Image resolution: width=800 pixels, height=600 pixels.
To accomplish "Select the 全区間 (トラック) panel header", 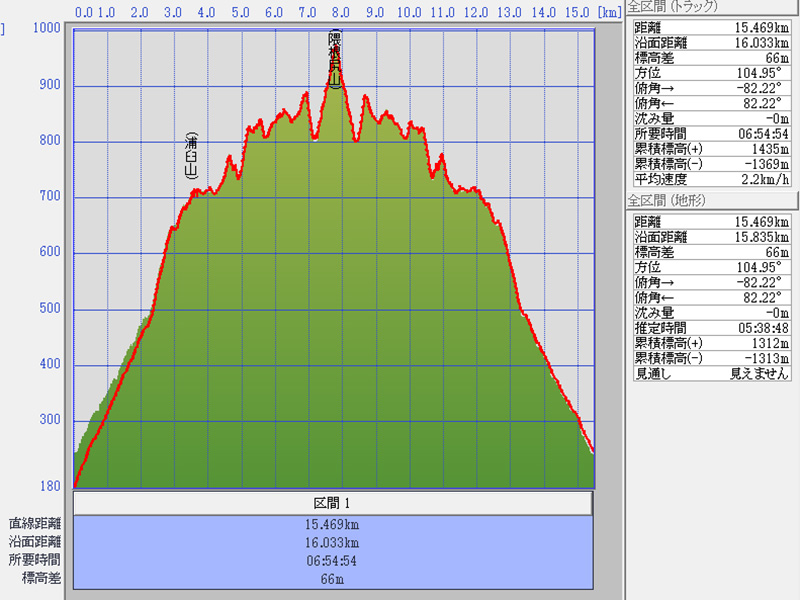I will [665, 7].
